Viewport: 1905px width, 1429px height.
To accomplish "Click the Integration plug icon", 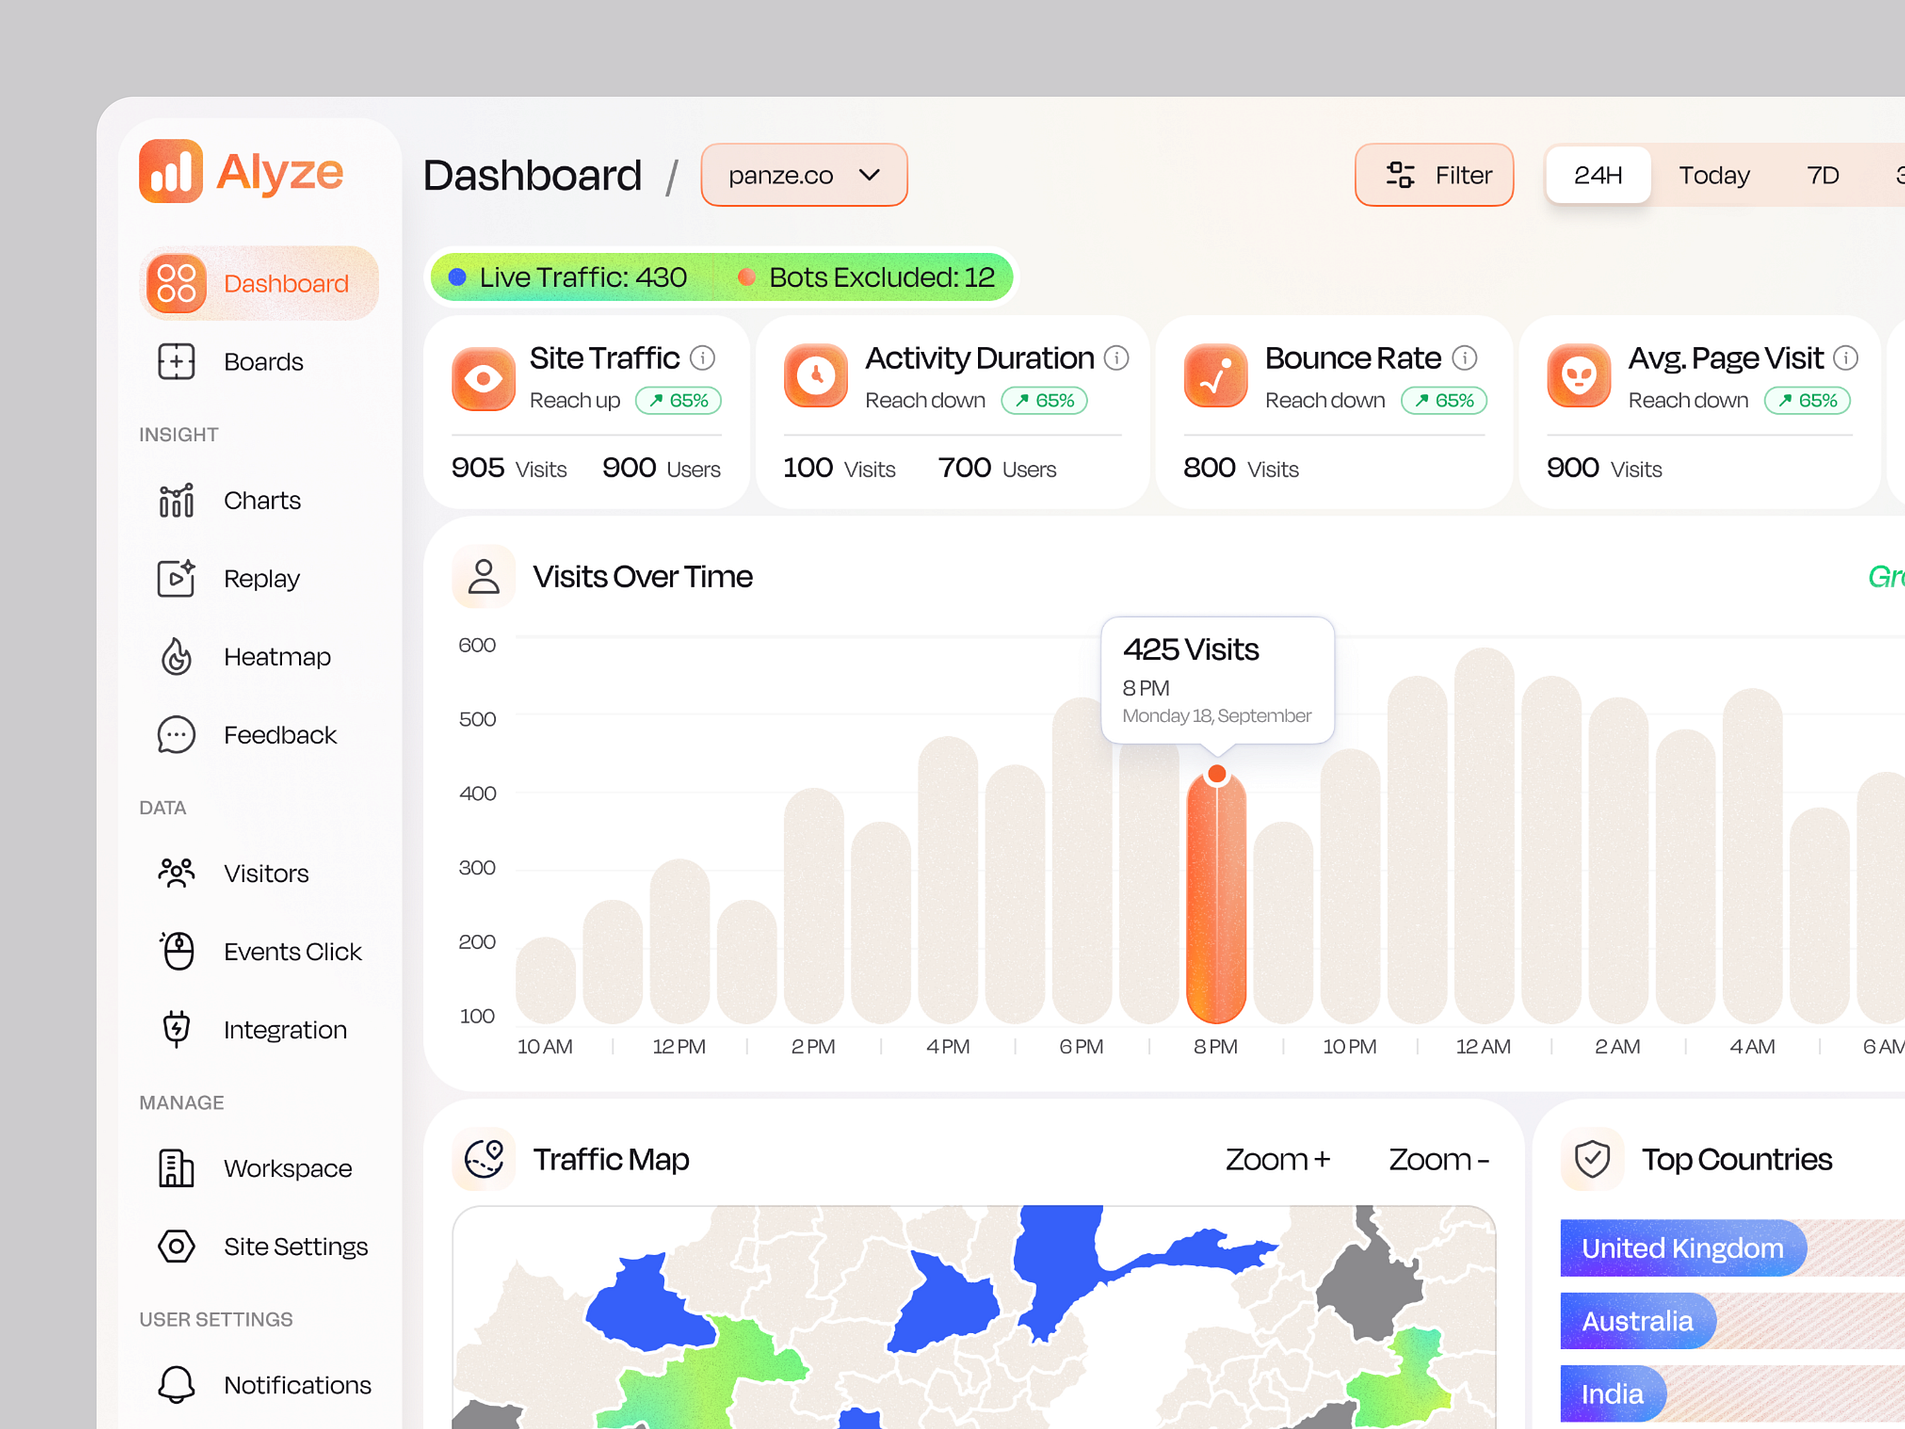I will click(176, 1029).
